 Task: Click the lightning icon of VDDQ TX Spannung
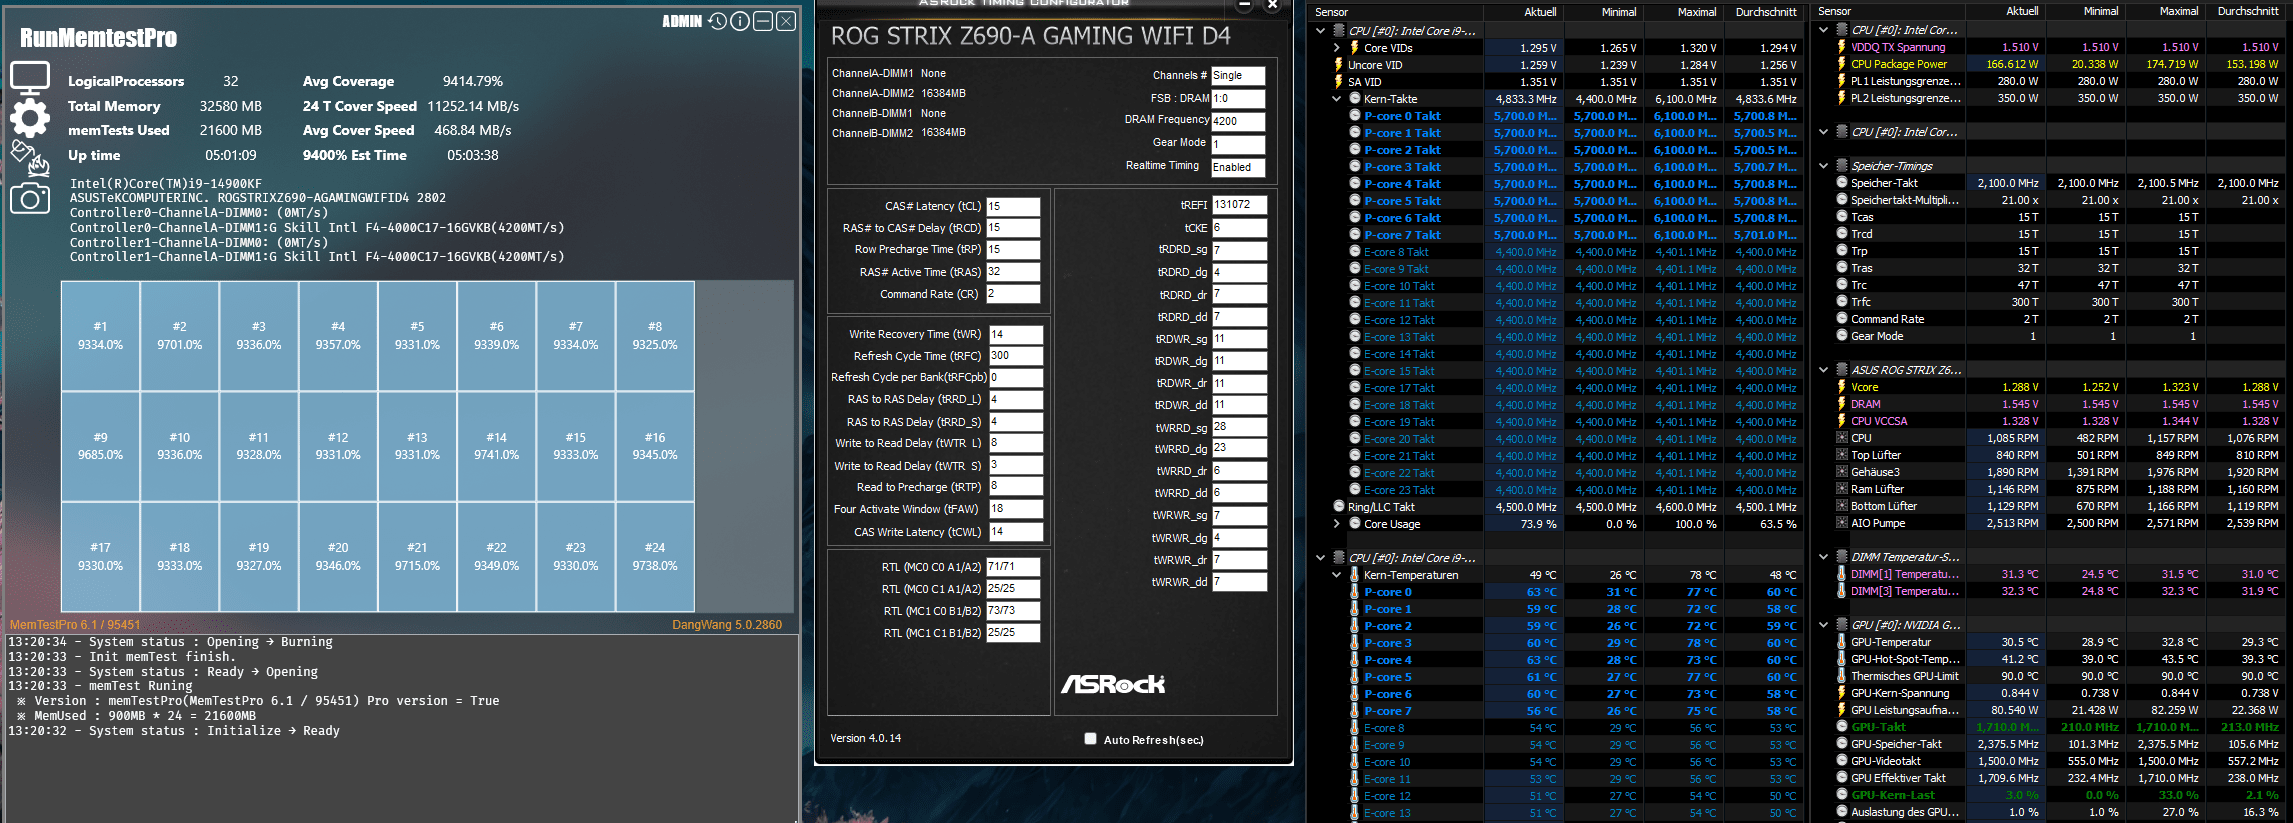point(1841,47)
